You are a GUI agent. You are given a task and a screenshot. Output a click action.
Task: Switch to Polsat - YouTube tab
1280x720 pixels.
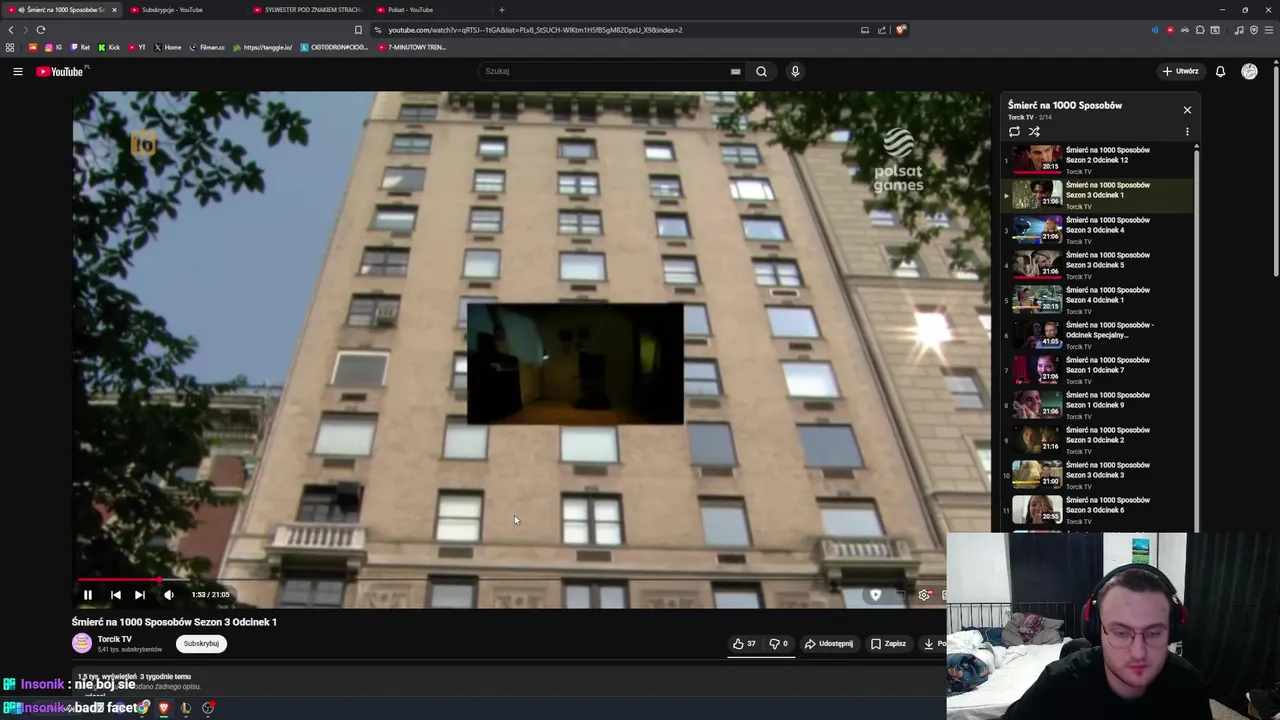tap(428, 10)
